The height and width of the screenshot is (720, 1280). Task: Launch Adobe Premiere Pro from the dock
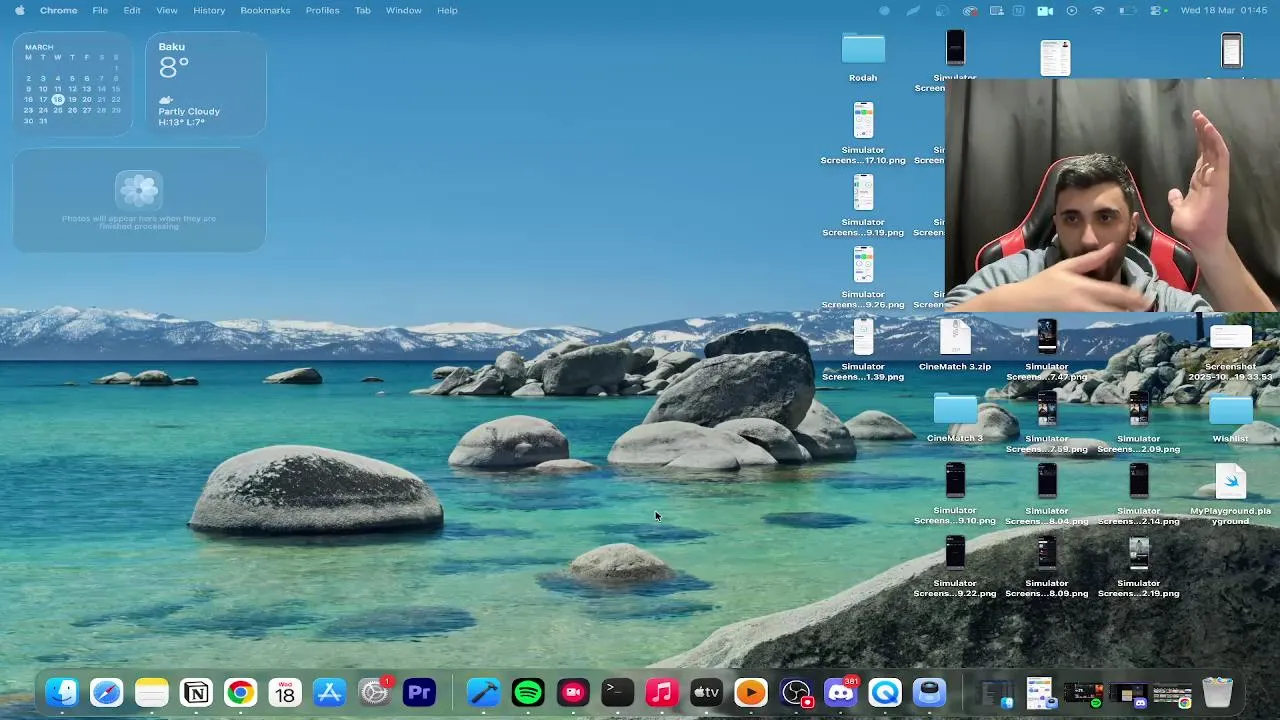click(x=419, y=692)
